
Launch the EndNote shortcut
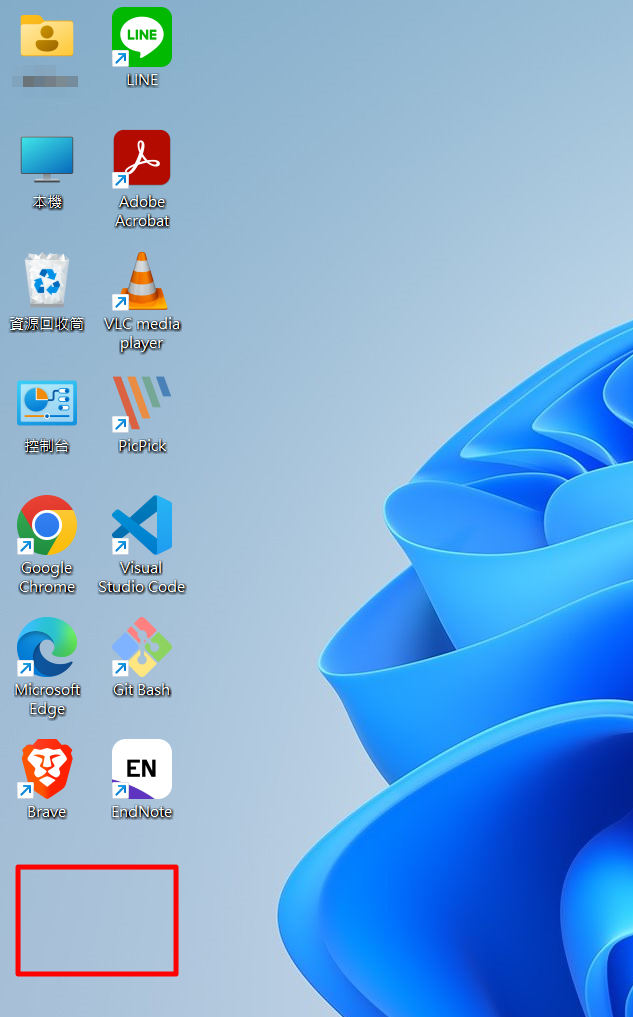pyautogui.click(x=142, y=769)
